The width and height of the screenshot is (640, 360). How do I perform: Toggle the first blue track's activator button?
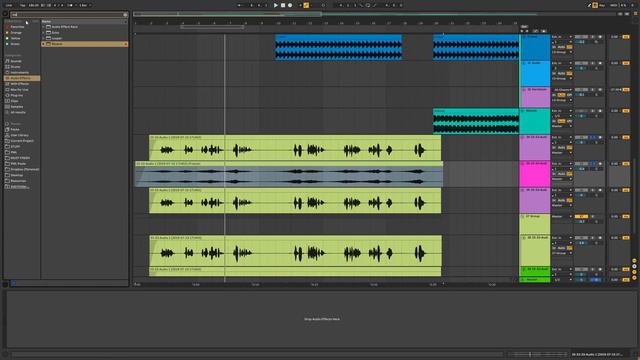pos(581,37)
